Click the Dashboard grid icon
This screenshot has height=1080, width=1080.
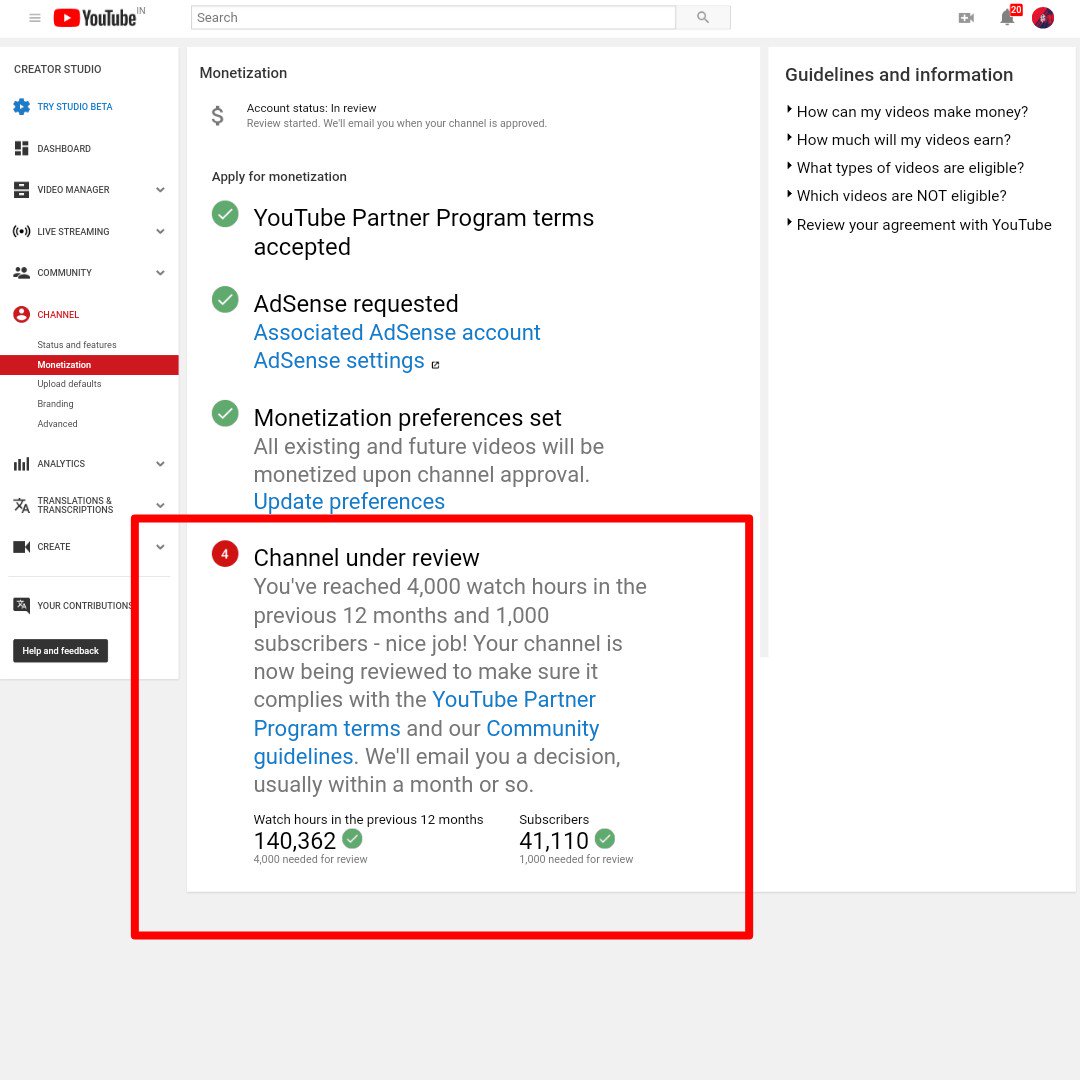click(x=21, y=148)
